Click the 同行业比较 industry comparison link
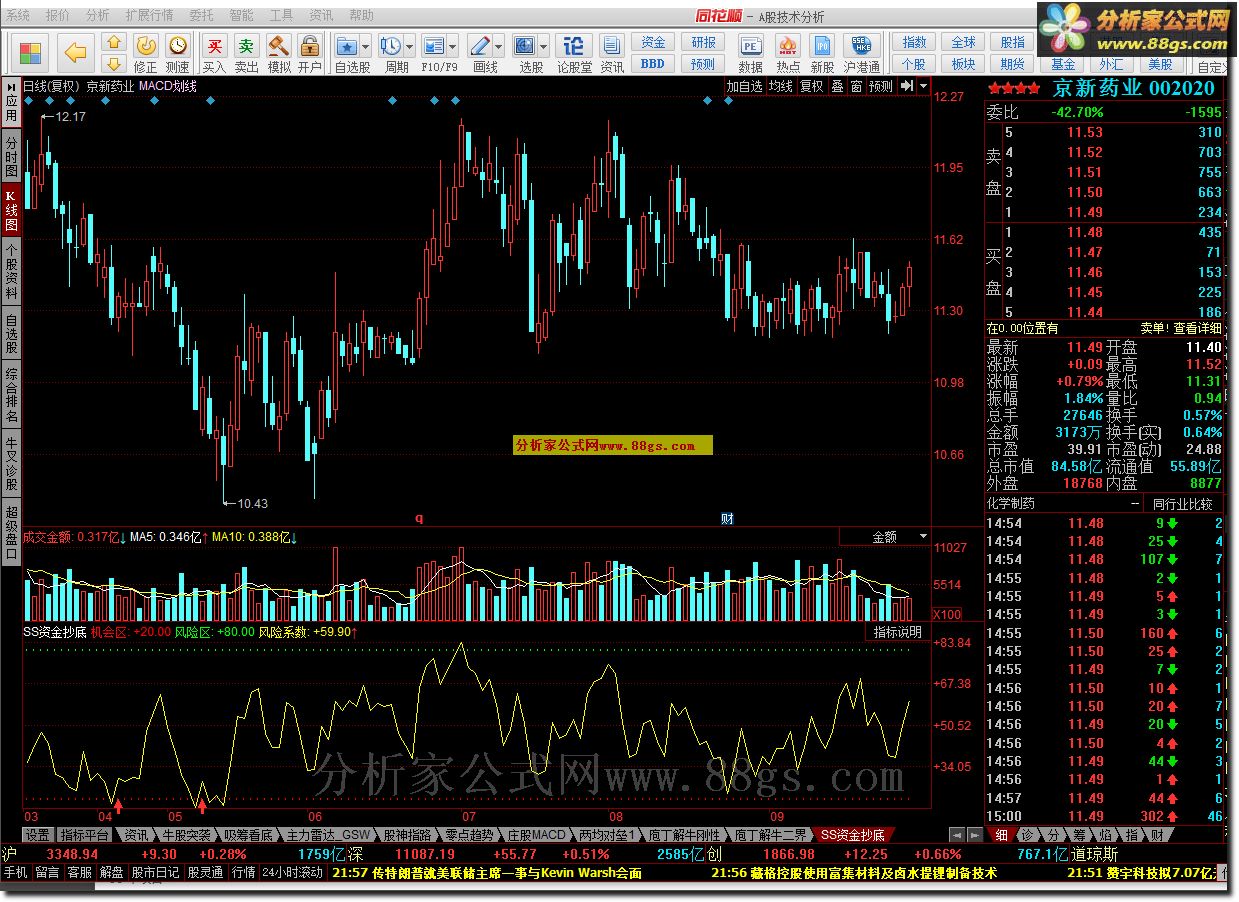1239x902 pixels. pyautogui.click(x=1183, y=504)
